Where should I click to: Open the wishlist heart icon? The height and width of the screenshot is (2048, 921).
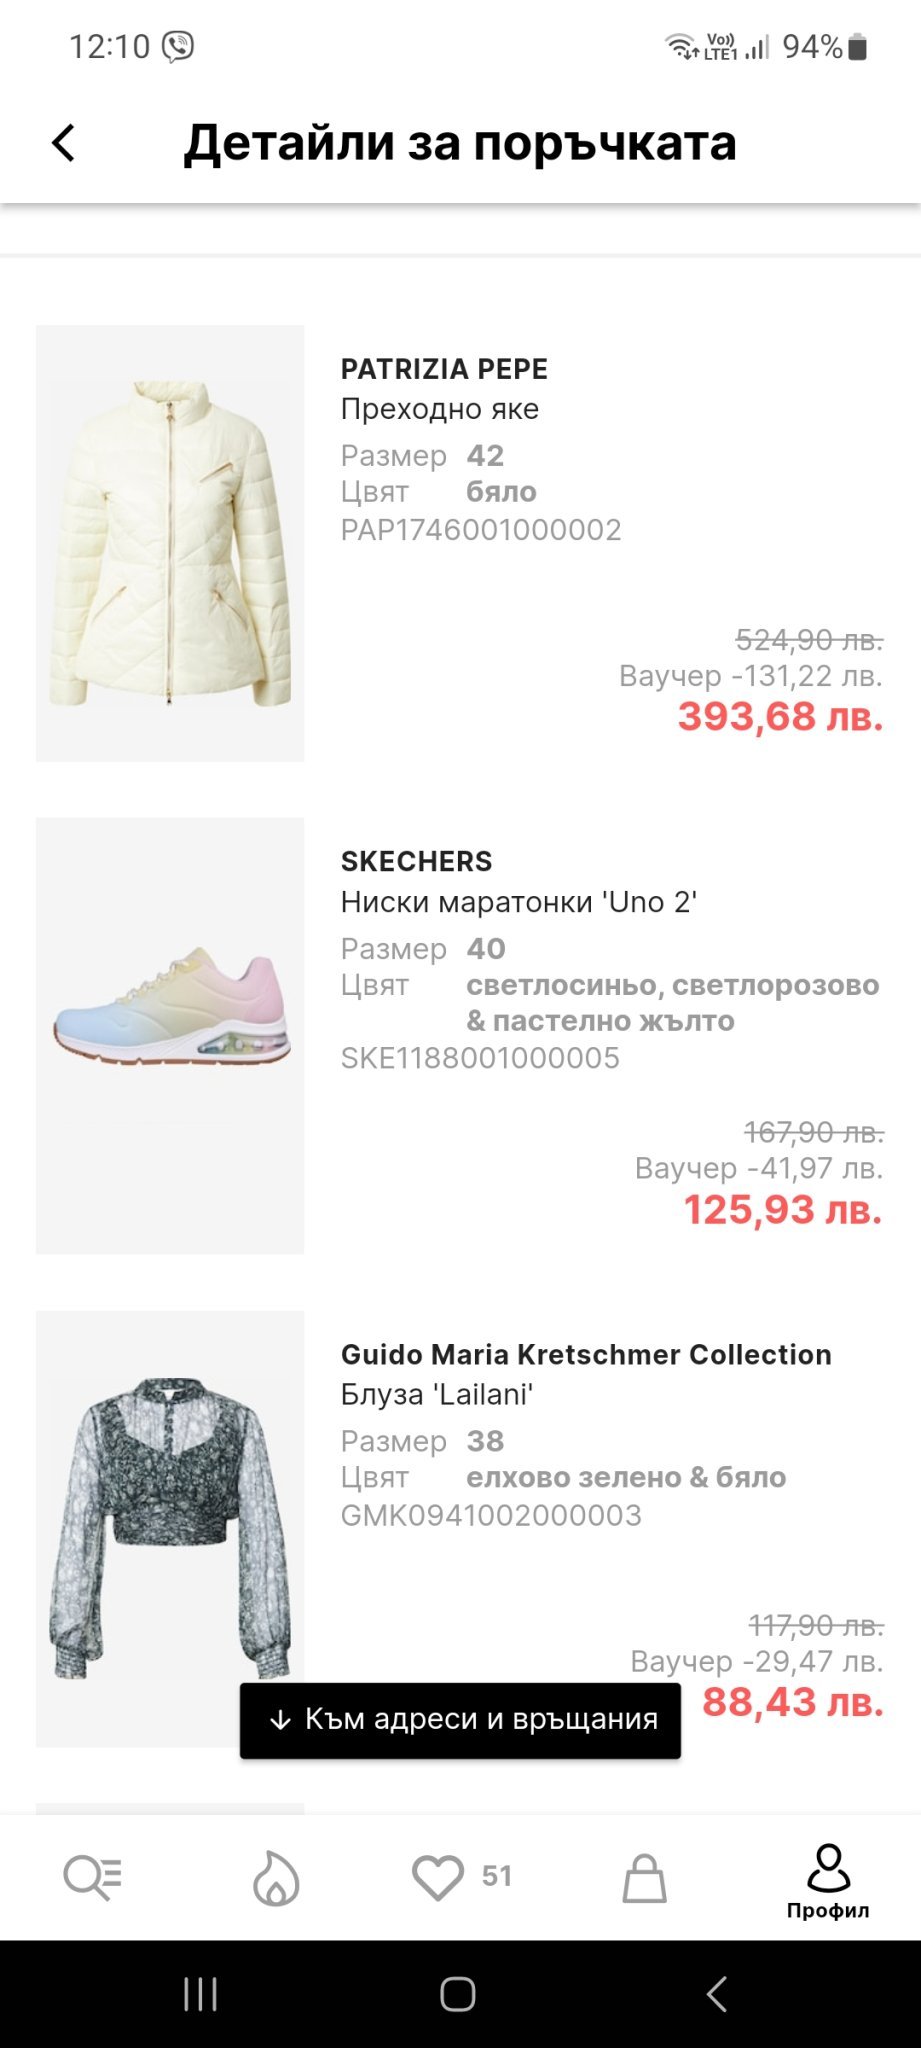tap(438, 1877)
